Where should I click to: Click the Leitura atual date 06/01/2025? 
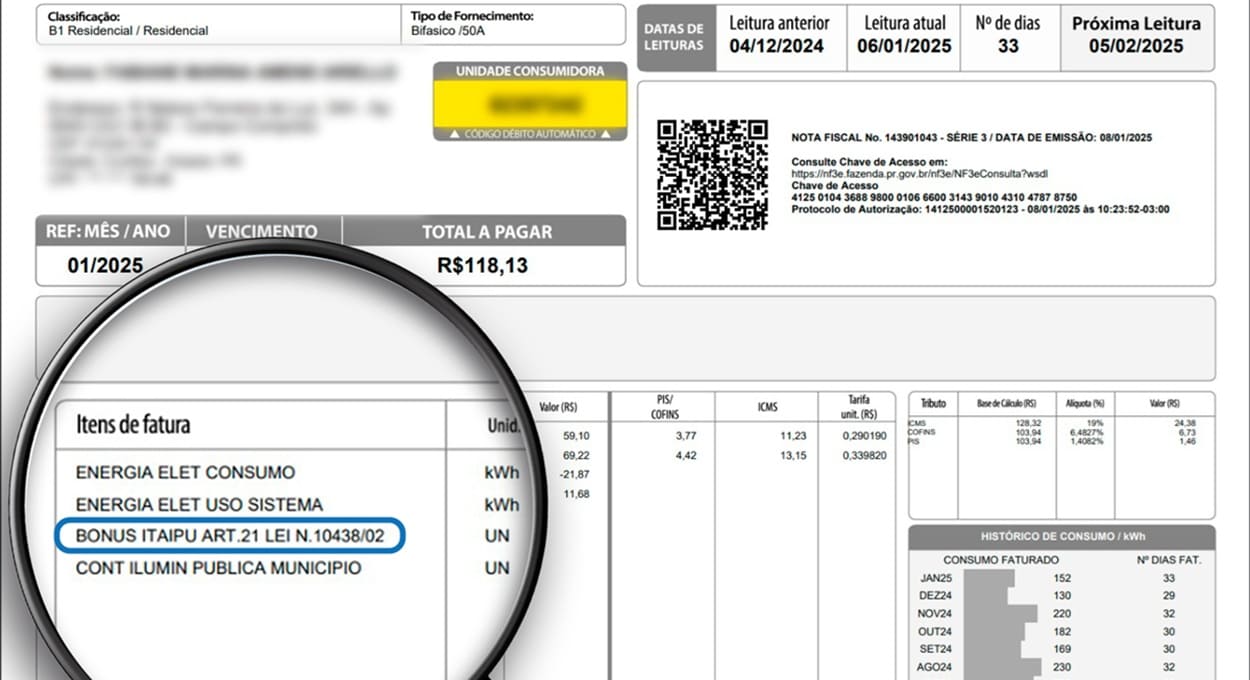click(x=905, y=46)
